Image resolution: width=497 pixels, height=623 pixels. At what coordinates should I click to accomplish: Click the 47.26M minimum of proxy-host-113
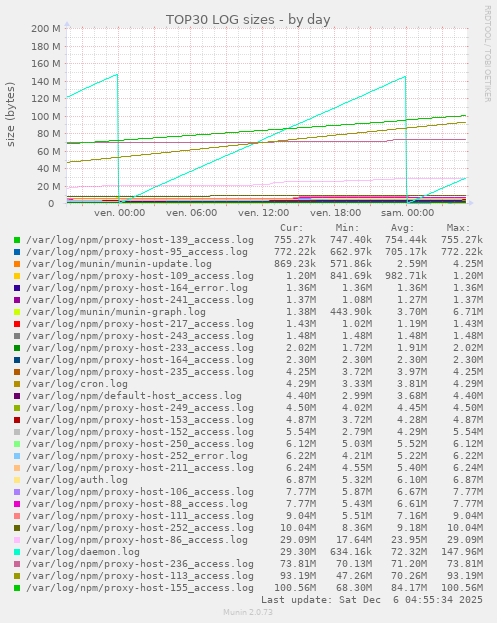point(354,576)
